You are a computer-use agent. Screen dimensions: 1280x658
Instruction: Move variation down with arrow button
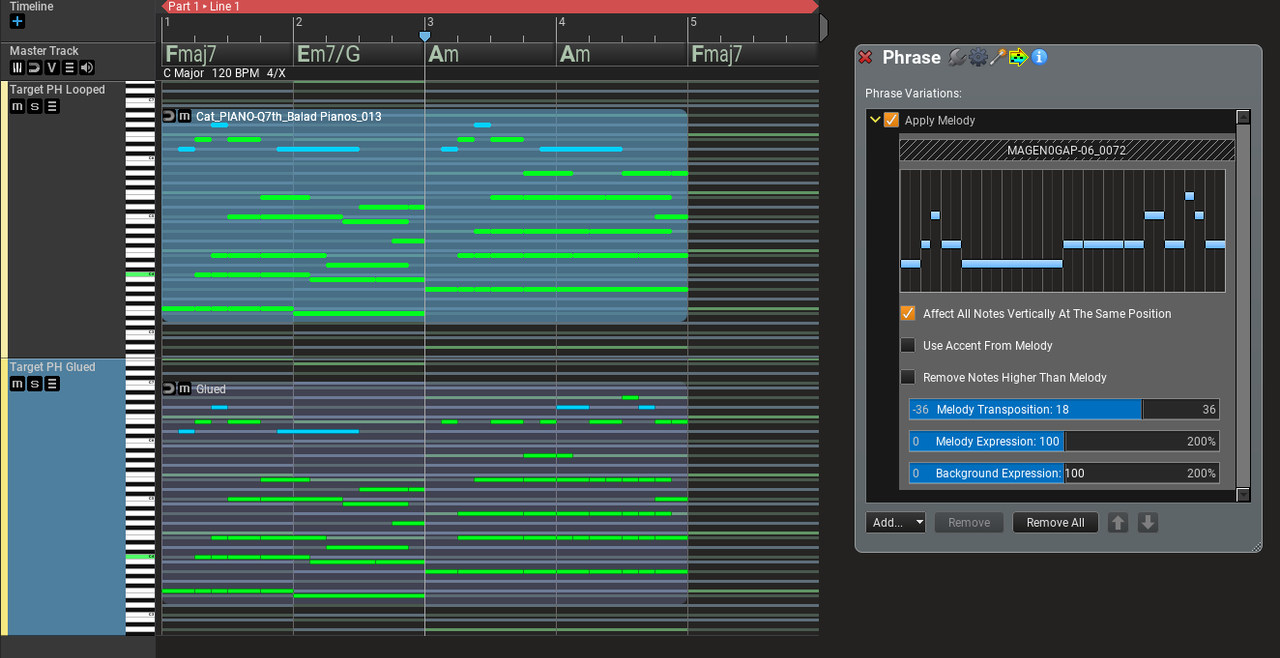[1148, 522]
